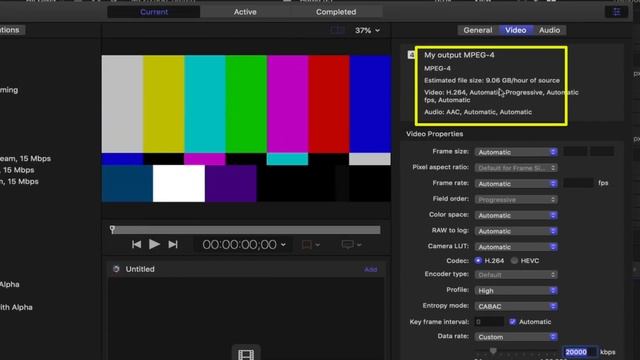Viewport: 640px width, 360px height.
Task: Toggle the key frame Automatic checkbox
Action: pos(512,322)
